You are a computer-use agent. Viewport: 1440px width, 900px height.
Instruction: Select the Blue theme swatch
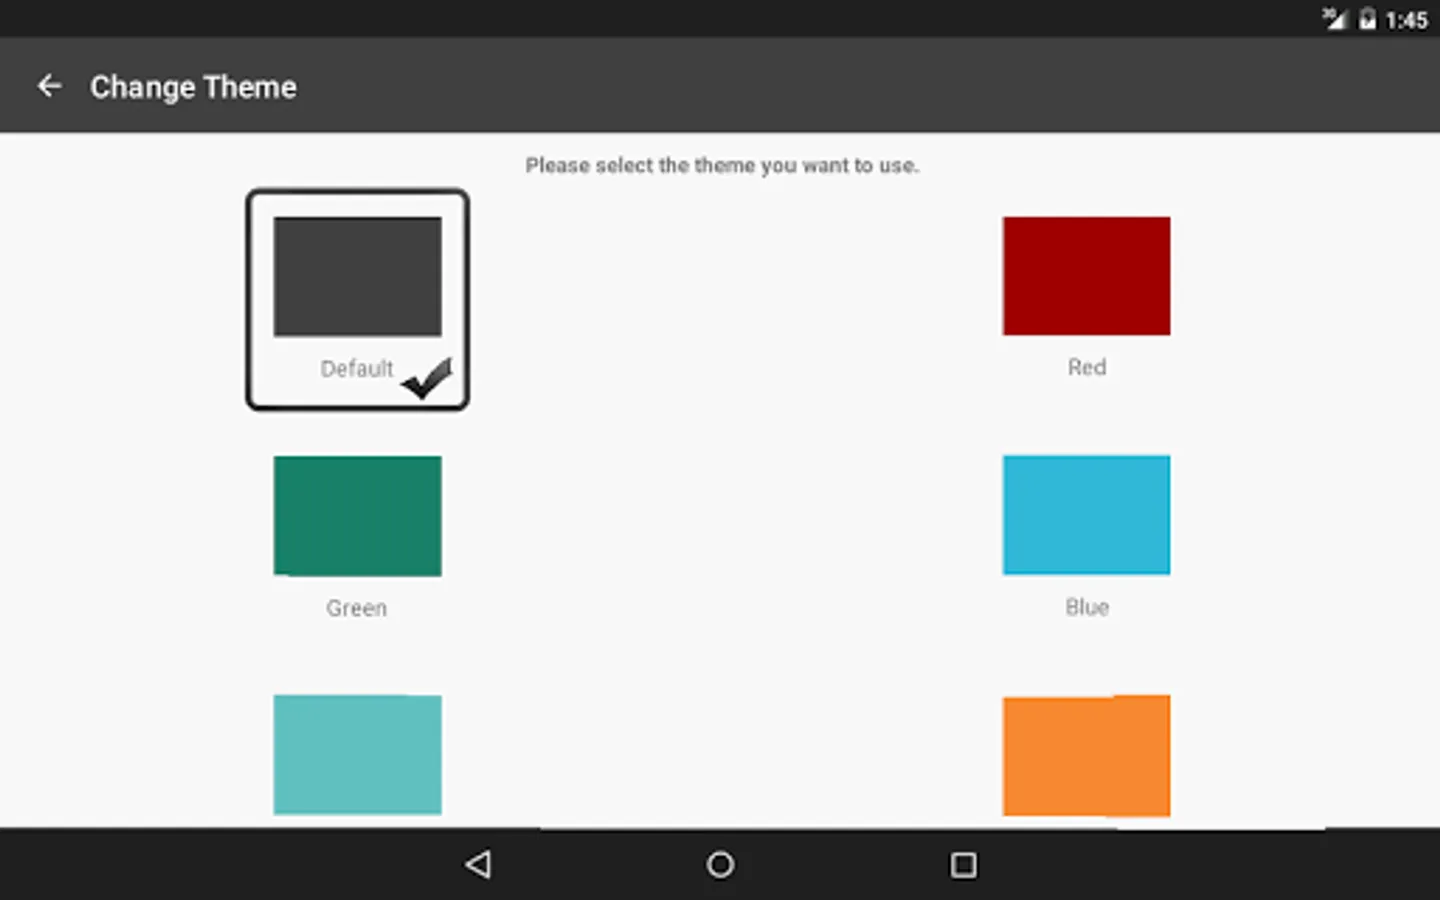(1086, 515)
